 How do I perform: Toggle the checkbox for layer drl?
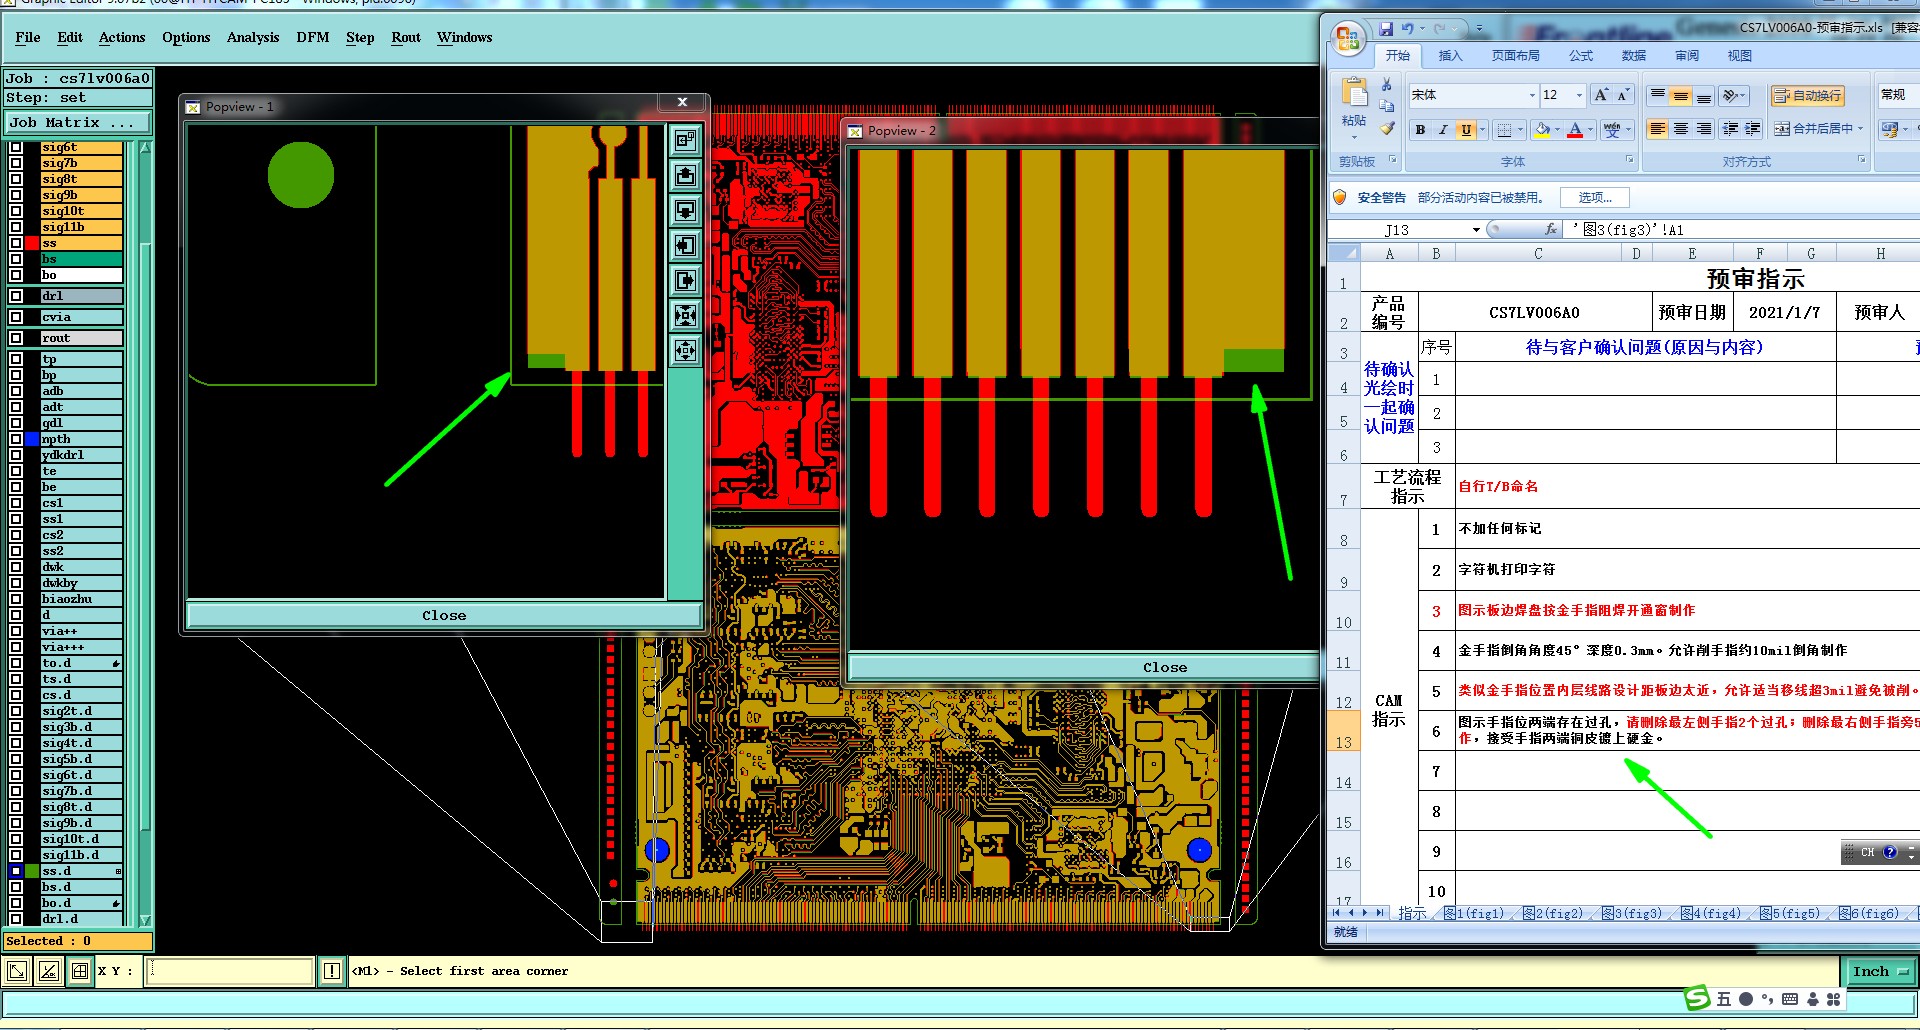click(16, 296)
